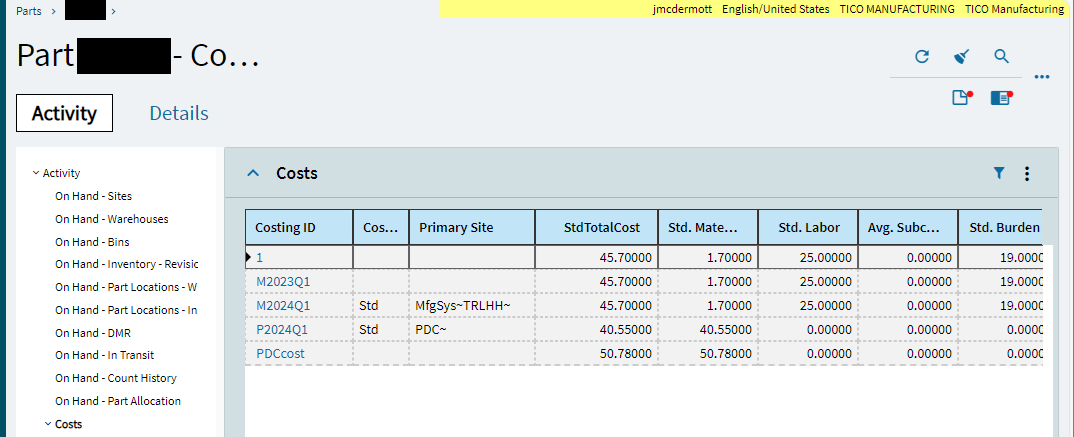
Task: Click jmcdermott user name in header
Action: [682, 9]
